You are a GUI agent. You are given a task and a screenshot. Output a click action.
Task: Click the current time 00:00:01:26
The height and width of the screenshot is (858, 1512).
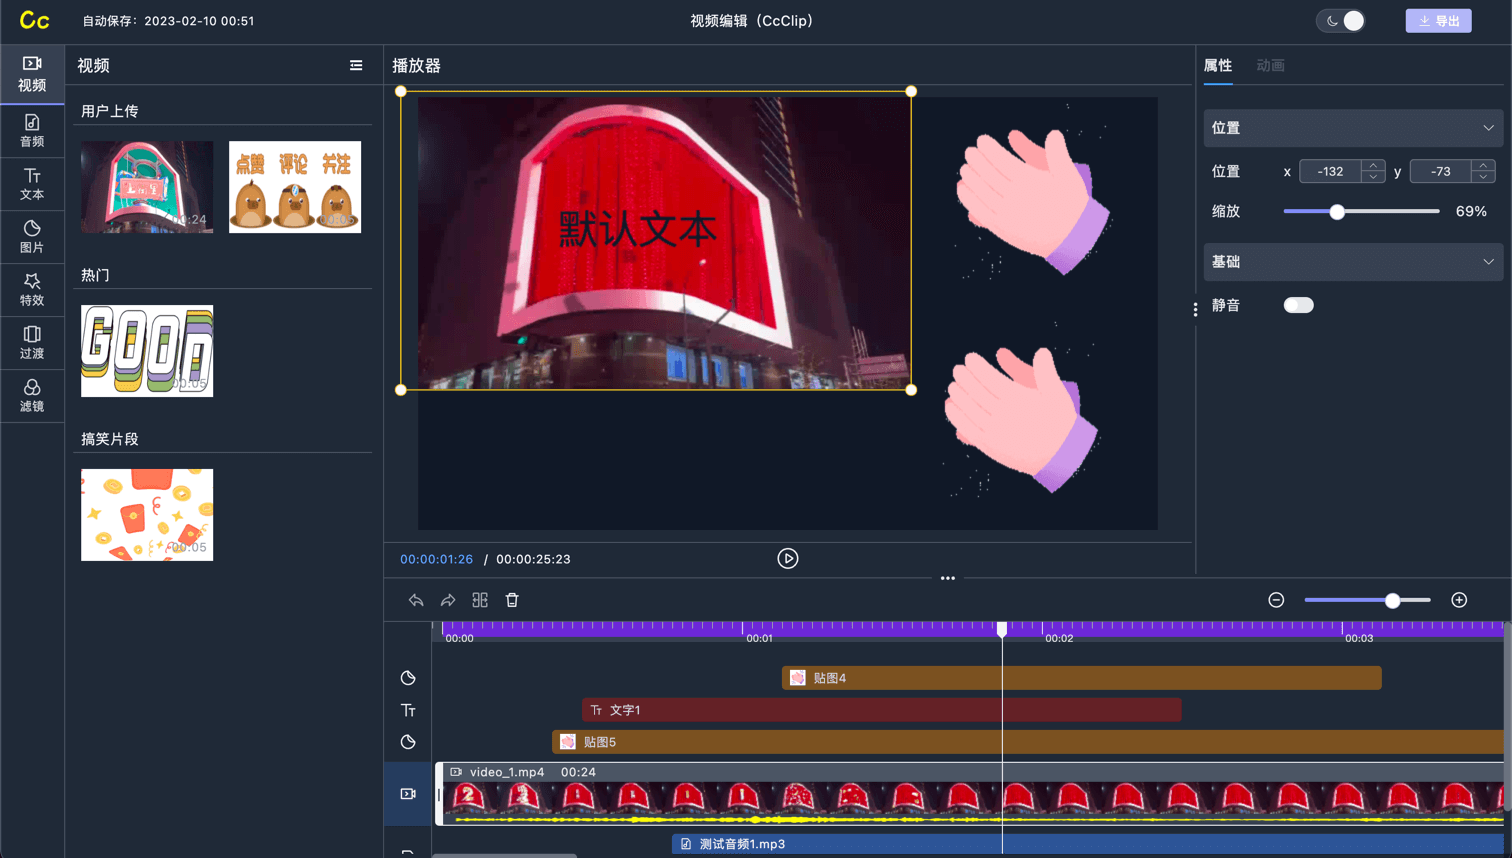(436, 559)
